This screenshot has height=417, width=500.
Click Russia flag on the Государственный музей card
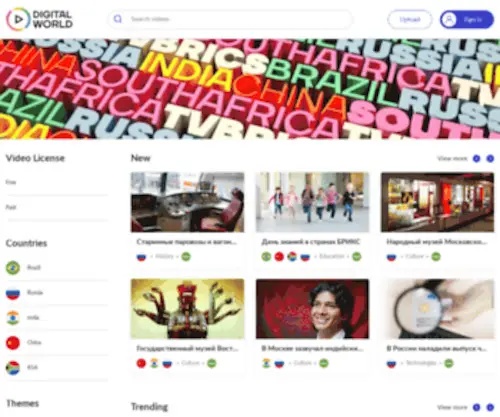pyautogui.click(x=167, y=363)
